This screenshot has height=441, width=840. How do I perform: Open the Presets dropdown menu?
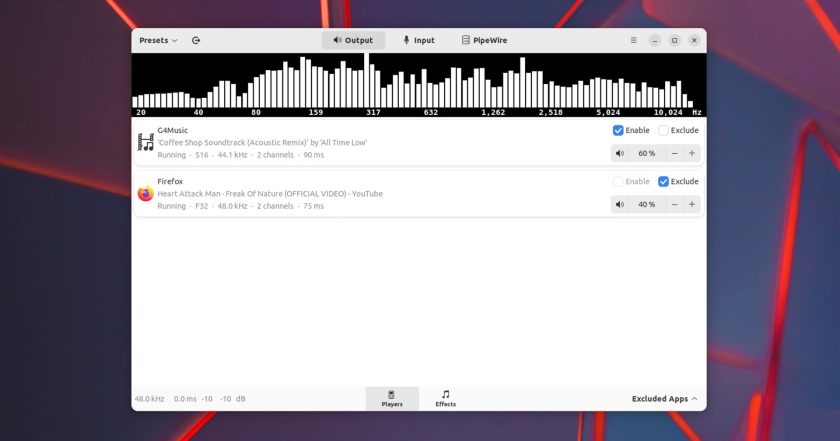[158, 40]
